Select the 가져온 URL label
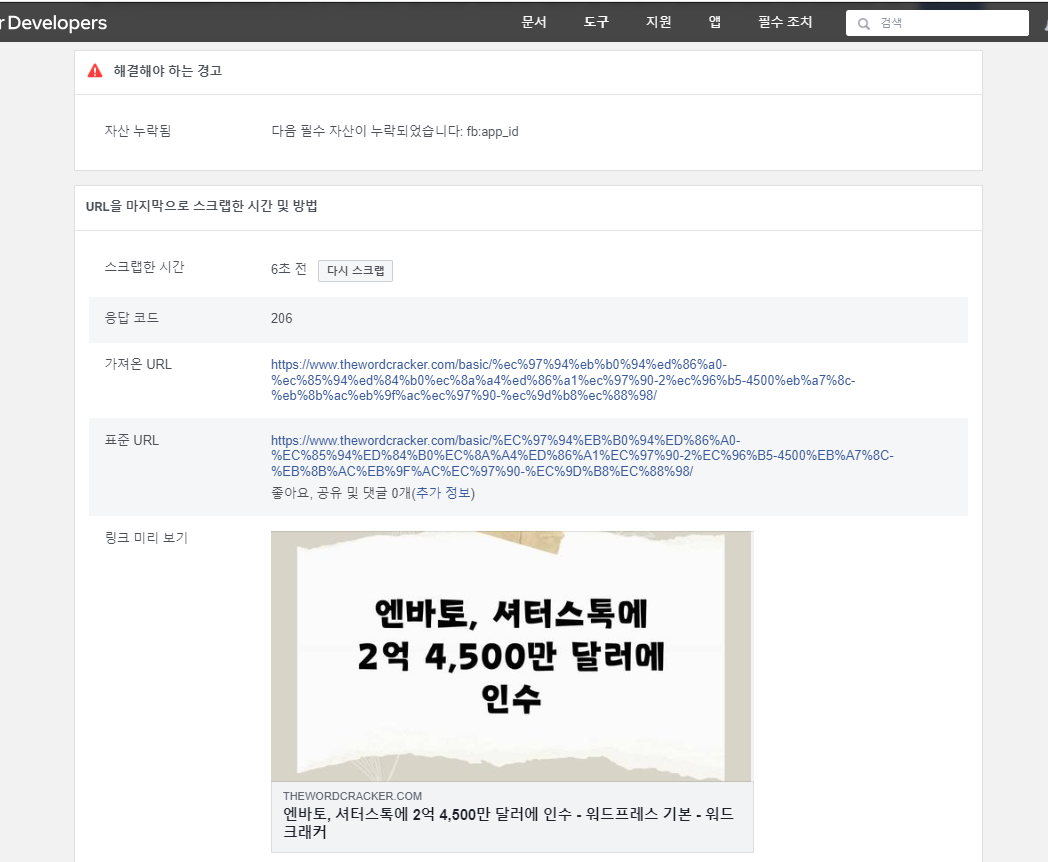Image resolution: width=1048 pixels, height=862 pixels. 138,364
